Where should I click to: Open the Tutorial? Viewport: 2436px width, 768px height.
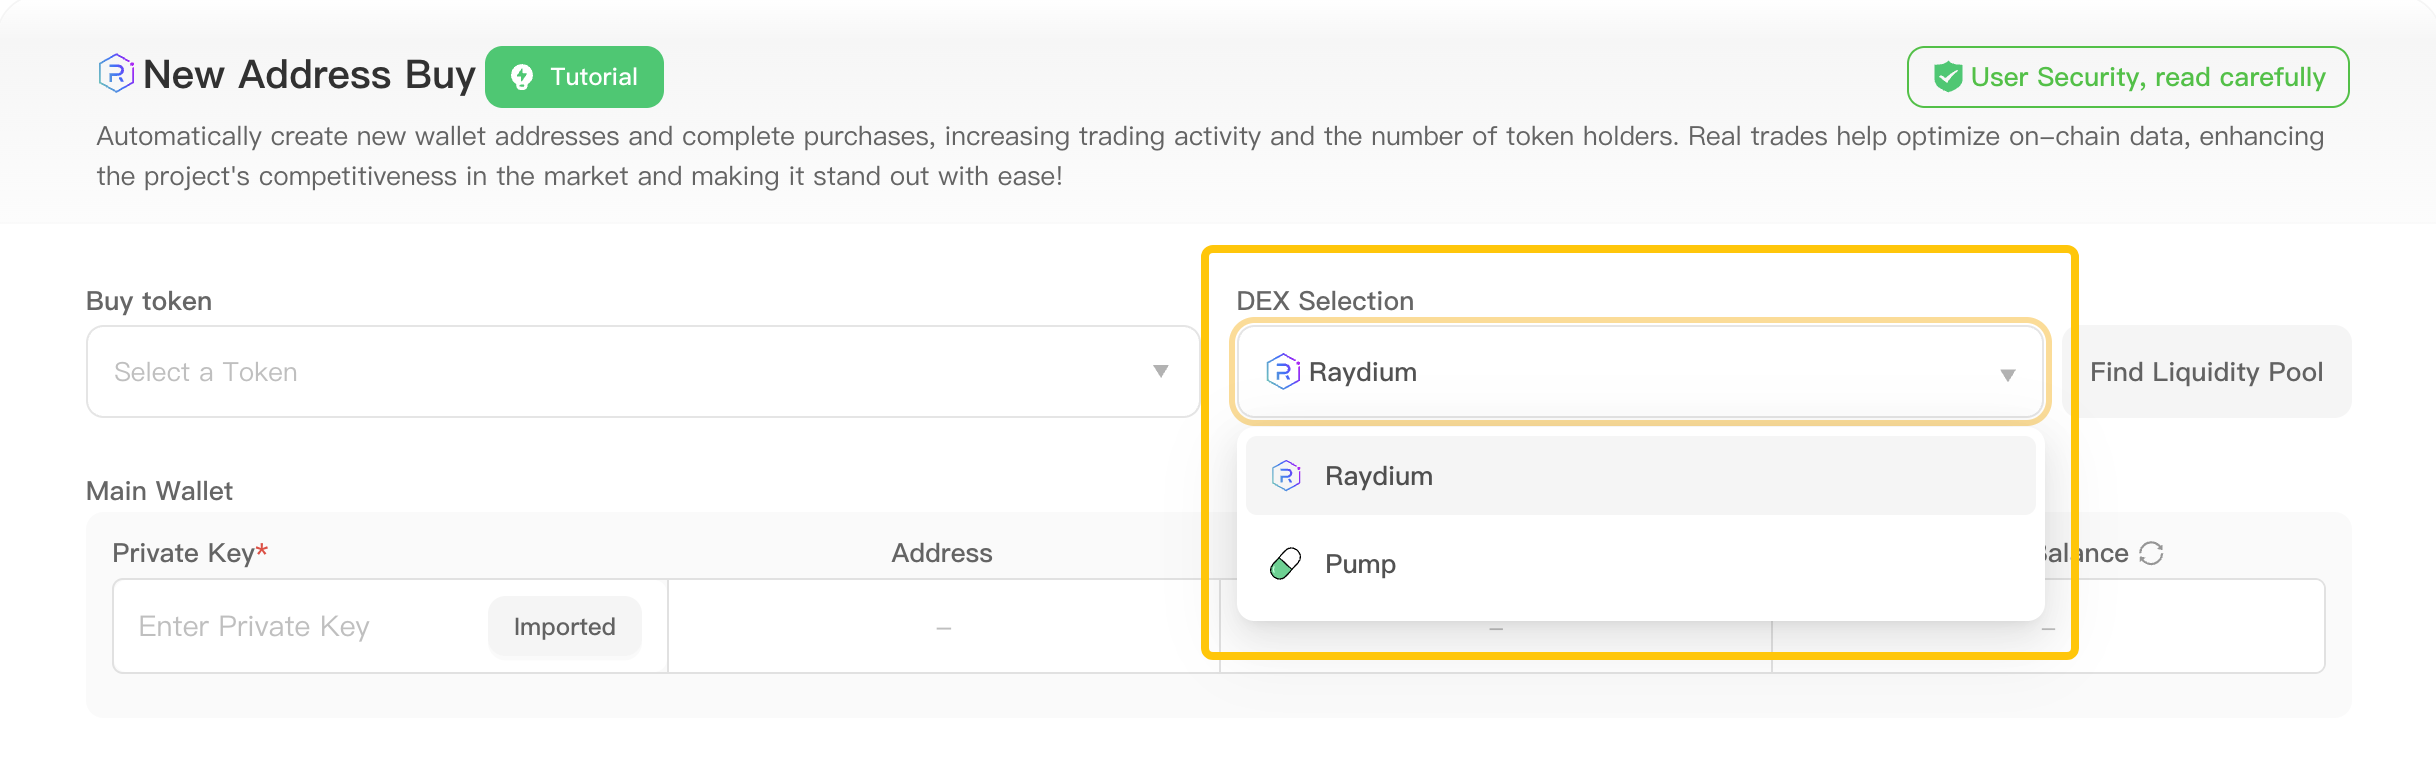click(x=575, y=77)
